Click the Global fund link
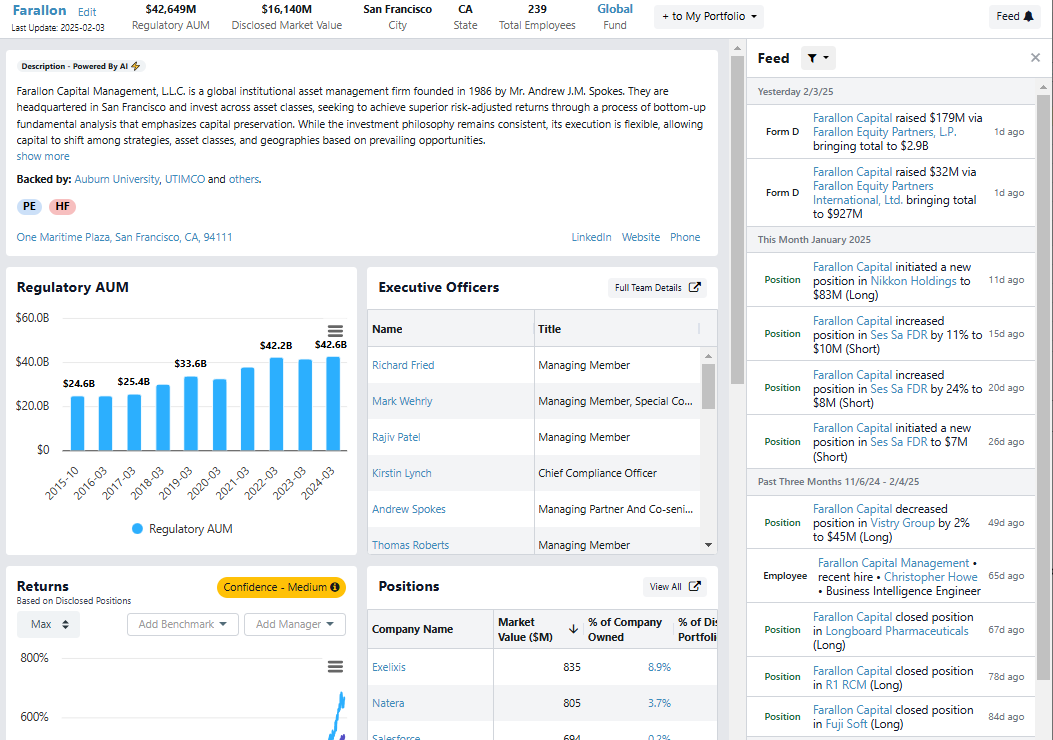 click(615, 9)
